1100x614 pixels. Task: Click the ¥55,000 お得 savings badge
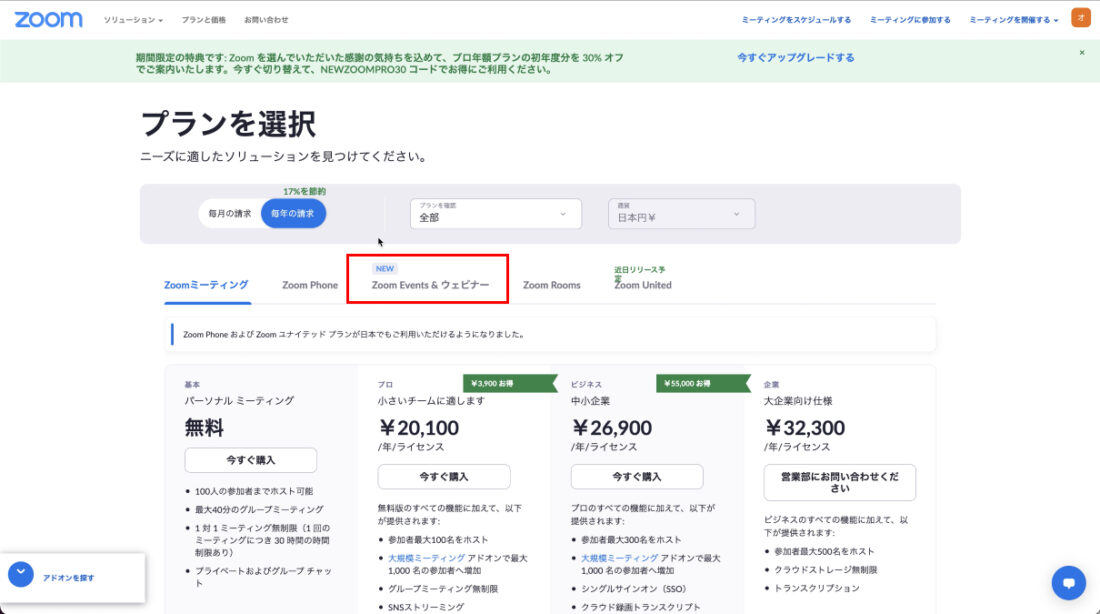pyautogui.click(x=703, y=384)
